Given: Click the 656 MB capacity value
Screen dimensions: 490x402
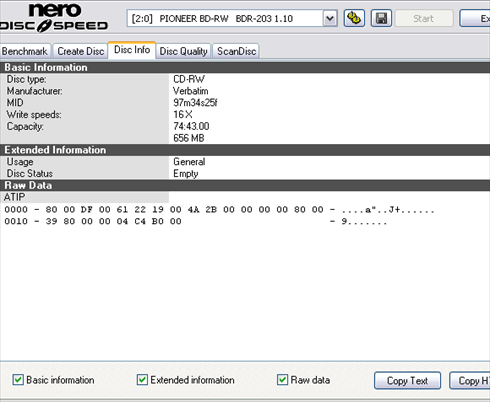Looking at the screenshot, I should pos(189,138).
